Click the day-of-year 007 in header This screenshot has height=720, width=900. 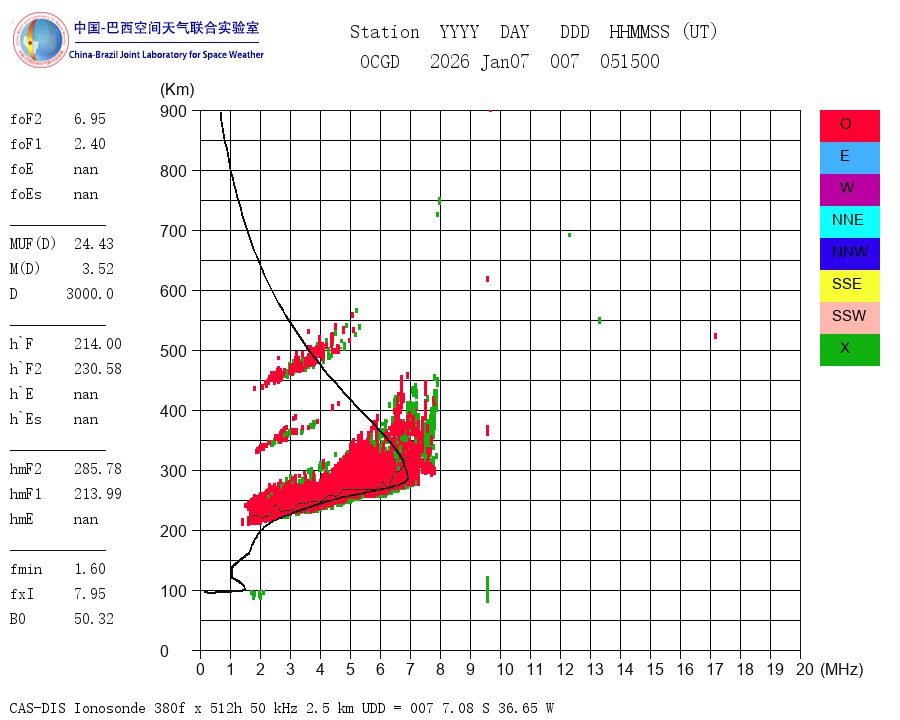pyautogui.click(x=564, y=61)
